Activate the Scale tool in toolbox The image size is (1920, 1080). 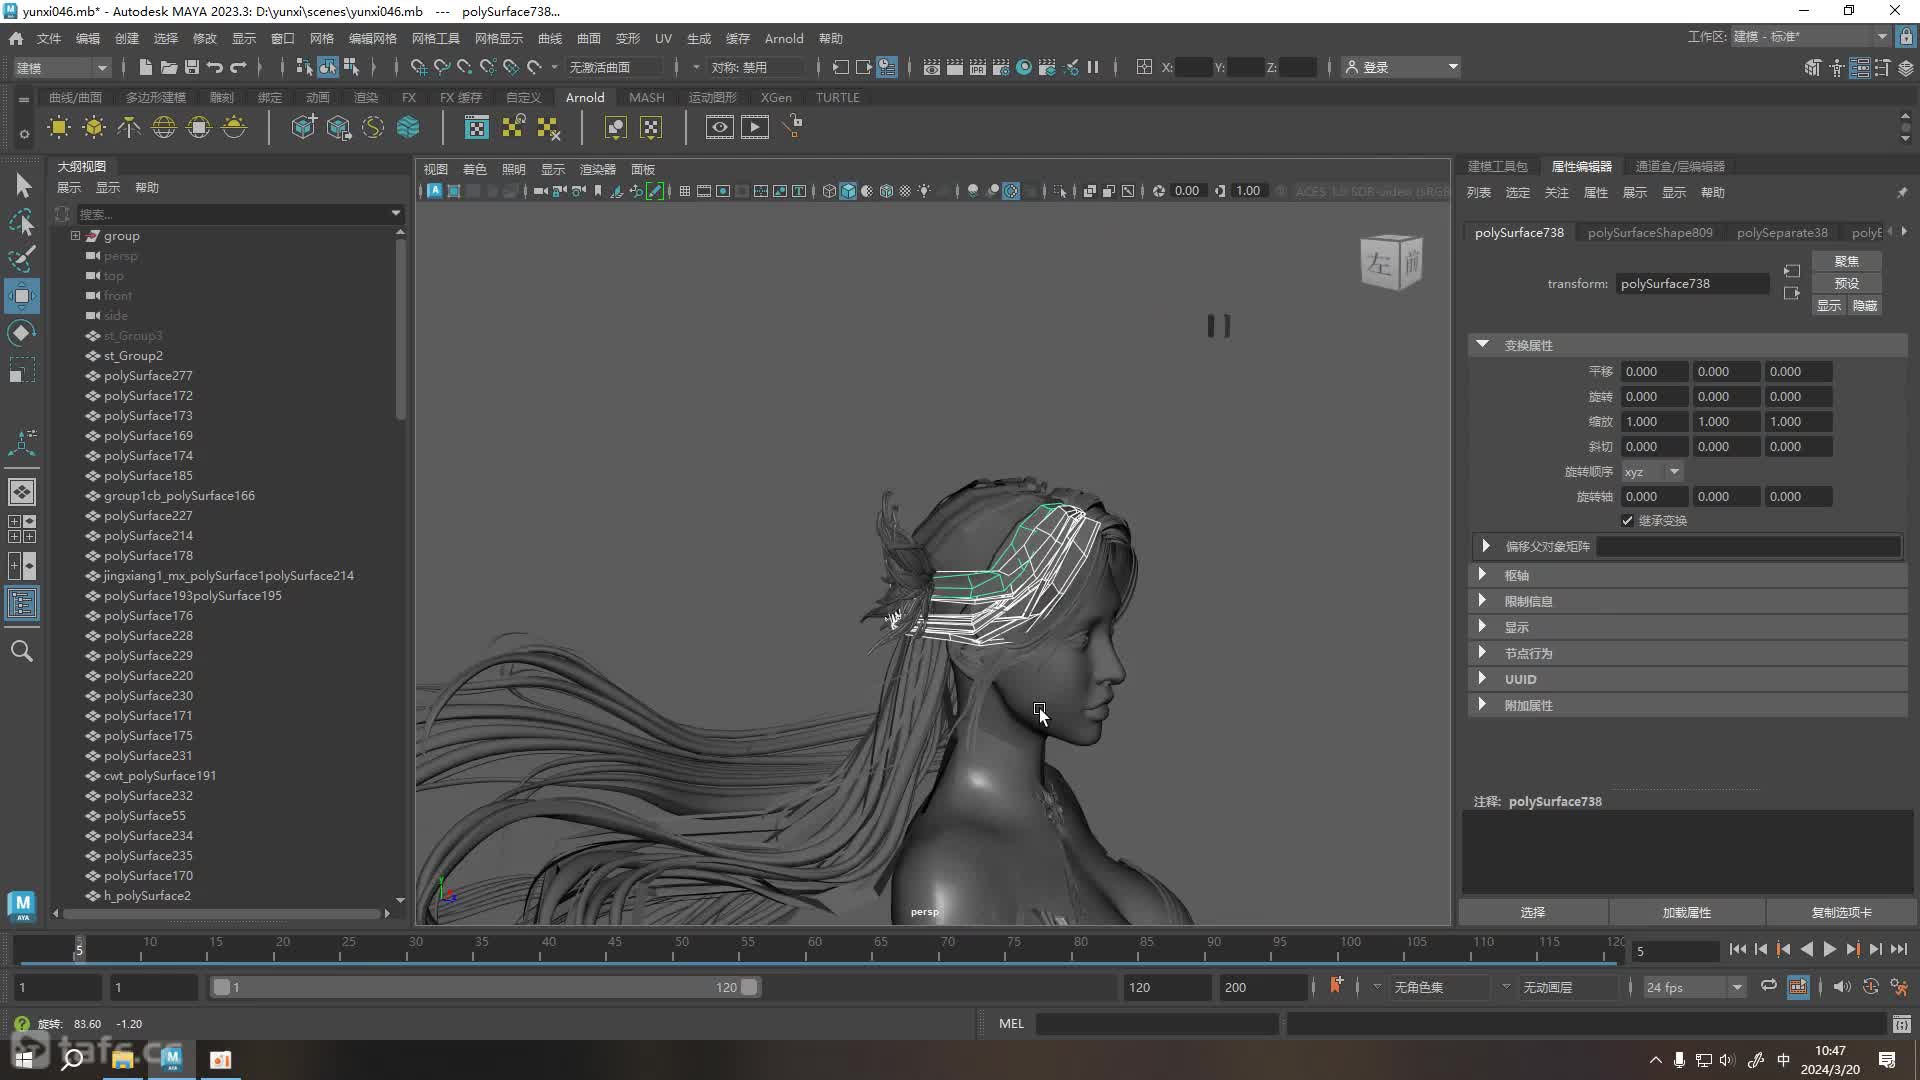tap(22, 370)
